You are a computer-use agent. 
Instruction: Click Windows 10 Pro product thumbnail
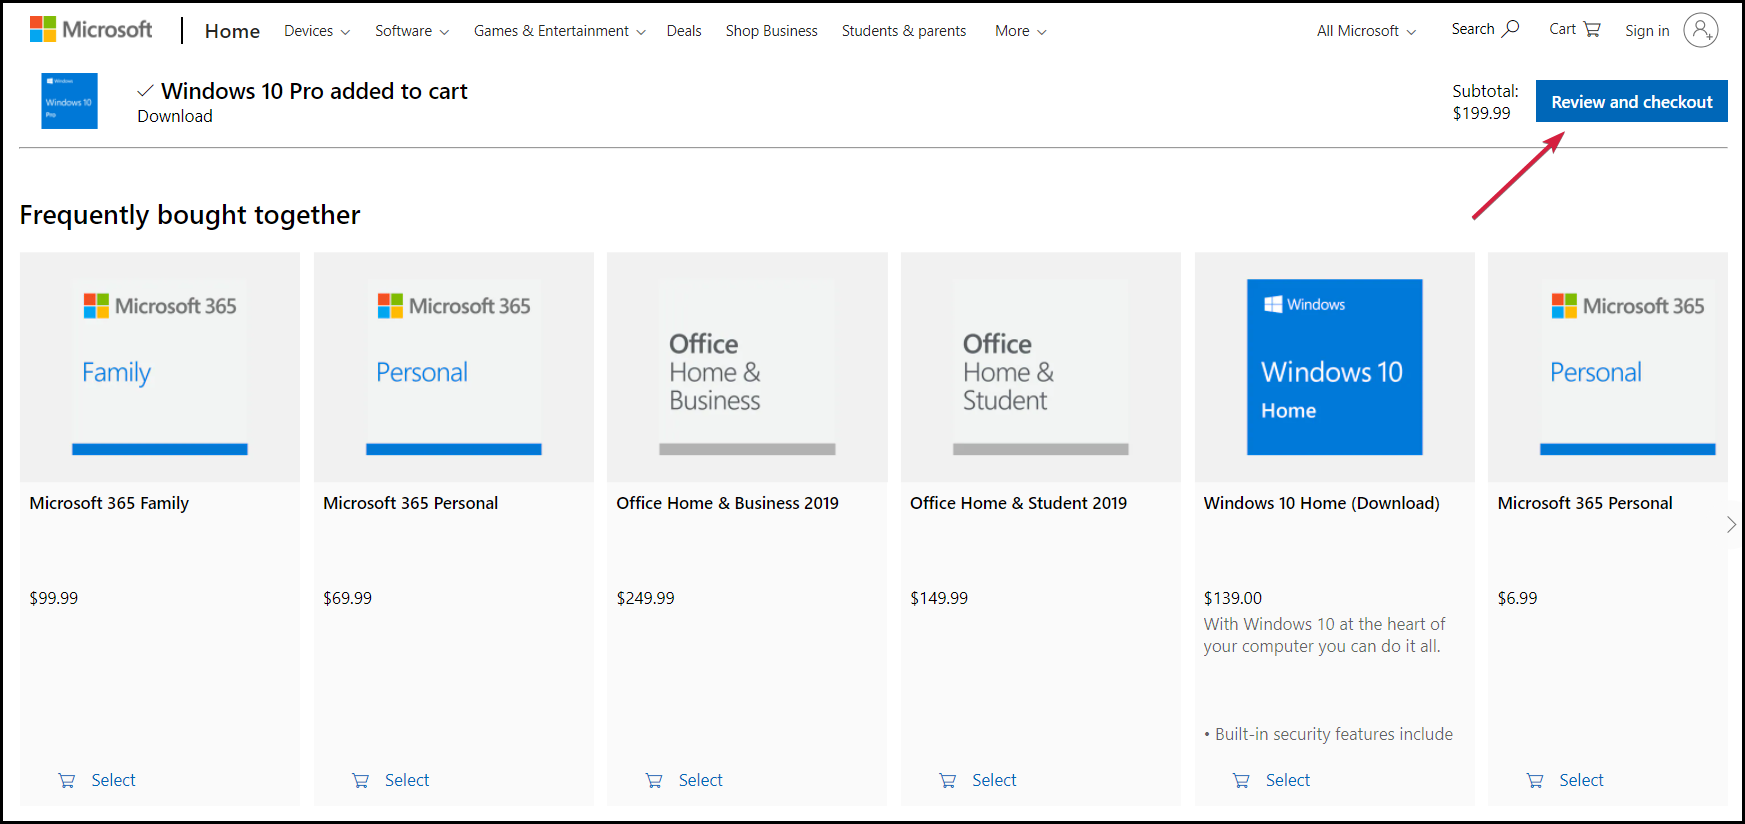[69, 101]
